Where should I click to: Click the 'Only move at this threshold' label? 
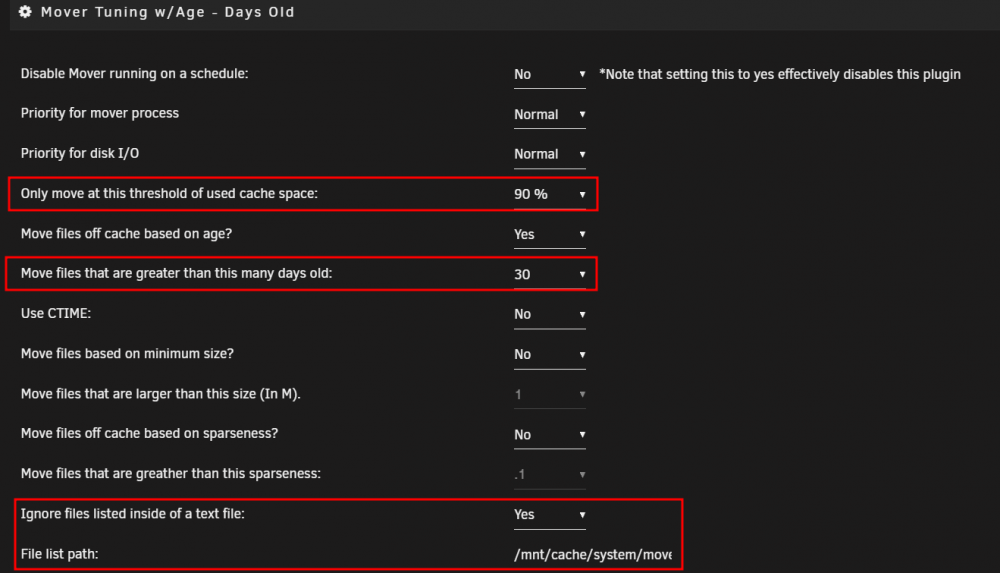(169, 193)
